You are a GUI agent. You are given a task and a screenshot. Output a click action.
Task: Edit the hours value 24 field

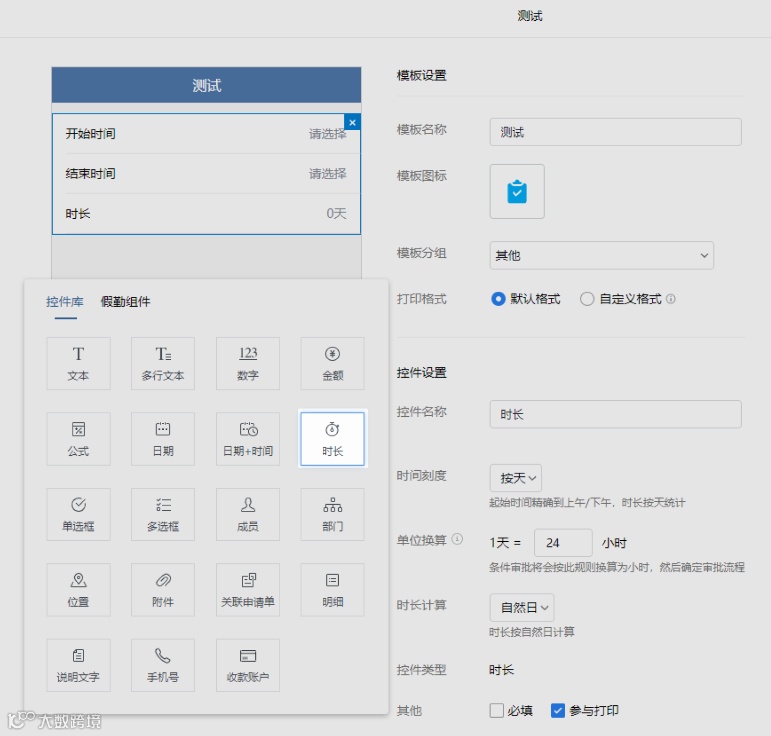(x=563, y=543)
